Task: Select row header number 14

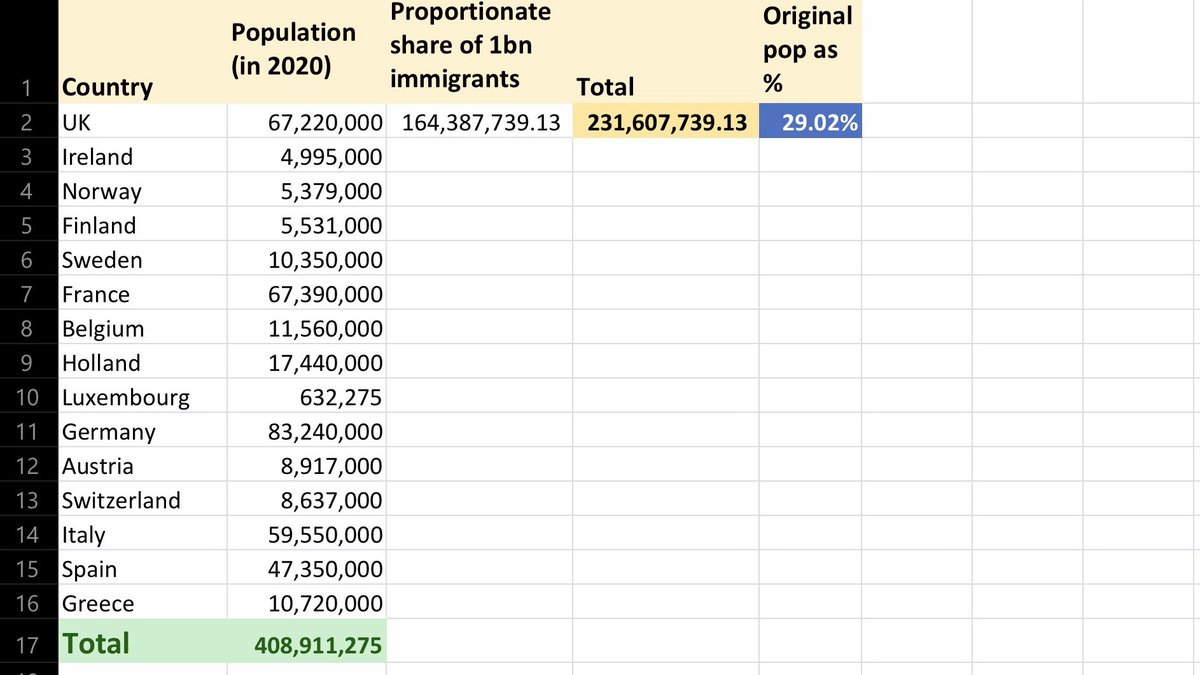Action: pos(29,534)
